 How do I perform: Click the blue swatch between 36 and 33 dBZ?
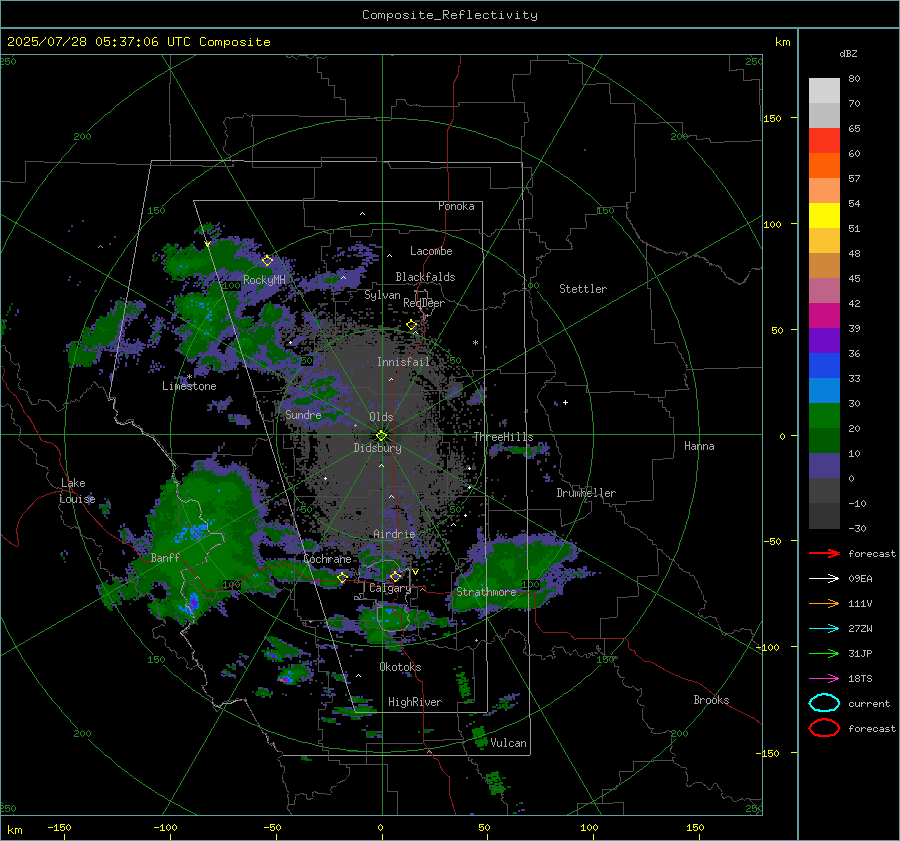pyautogui.click(x=824, y=365)
